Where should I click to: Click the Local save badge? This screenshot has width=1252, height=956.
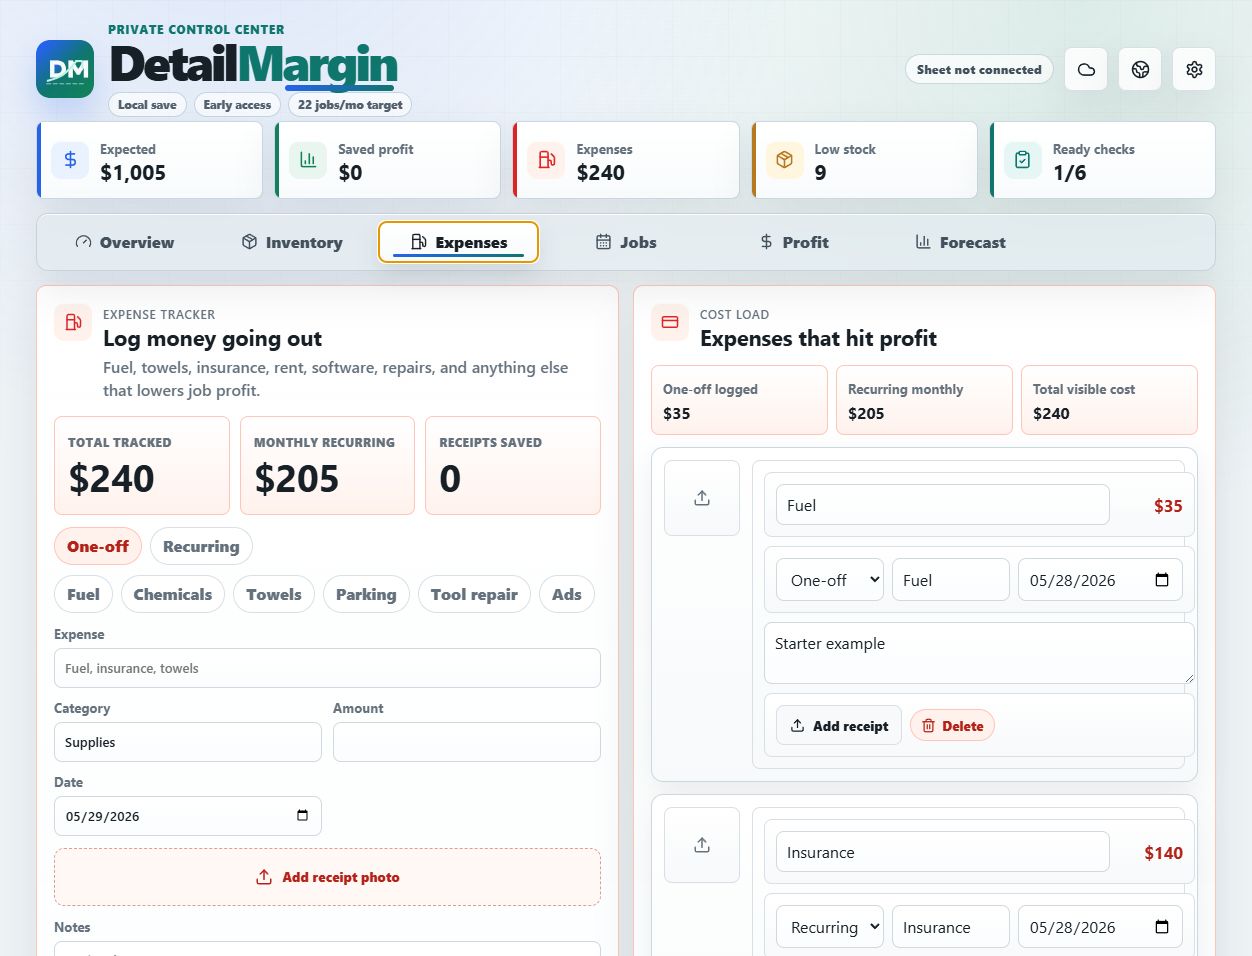click(x=147, y=104)
